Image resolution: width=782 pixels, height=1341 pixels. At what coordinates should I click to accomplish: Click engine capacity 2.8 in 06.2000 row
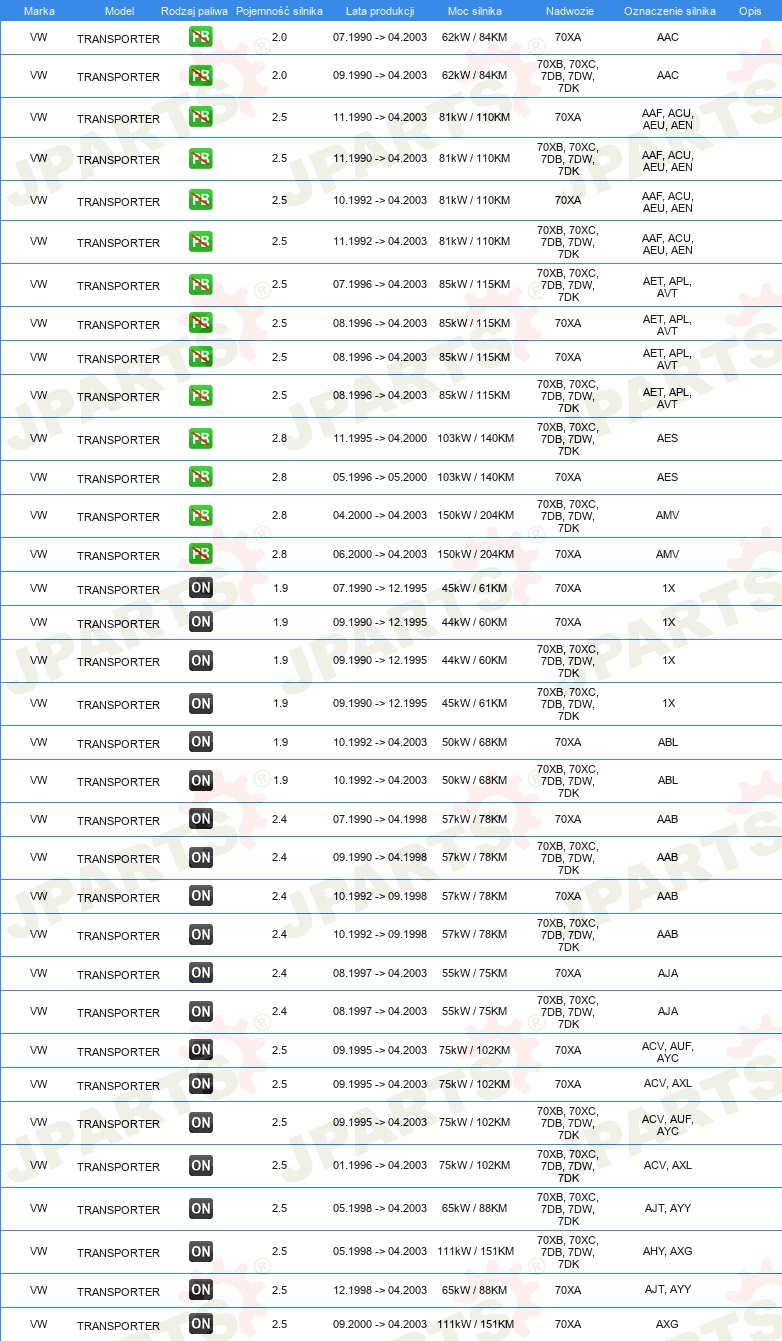279,554
